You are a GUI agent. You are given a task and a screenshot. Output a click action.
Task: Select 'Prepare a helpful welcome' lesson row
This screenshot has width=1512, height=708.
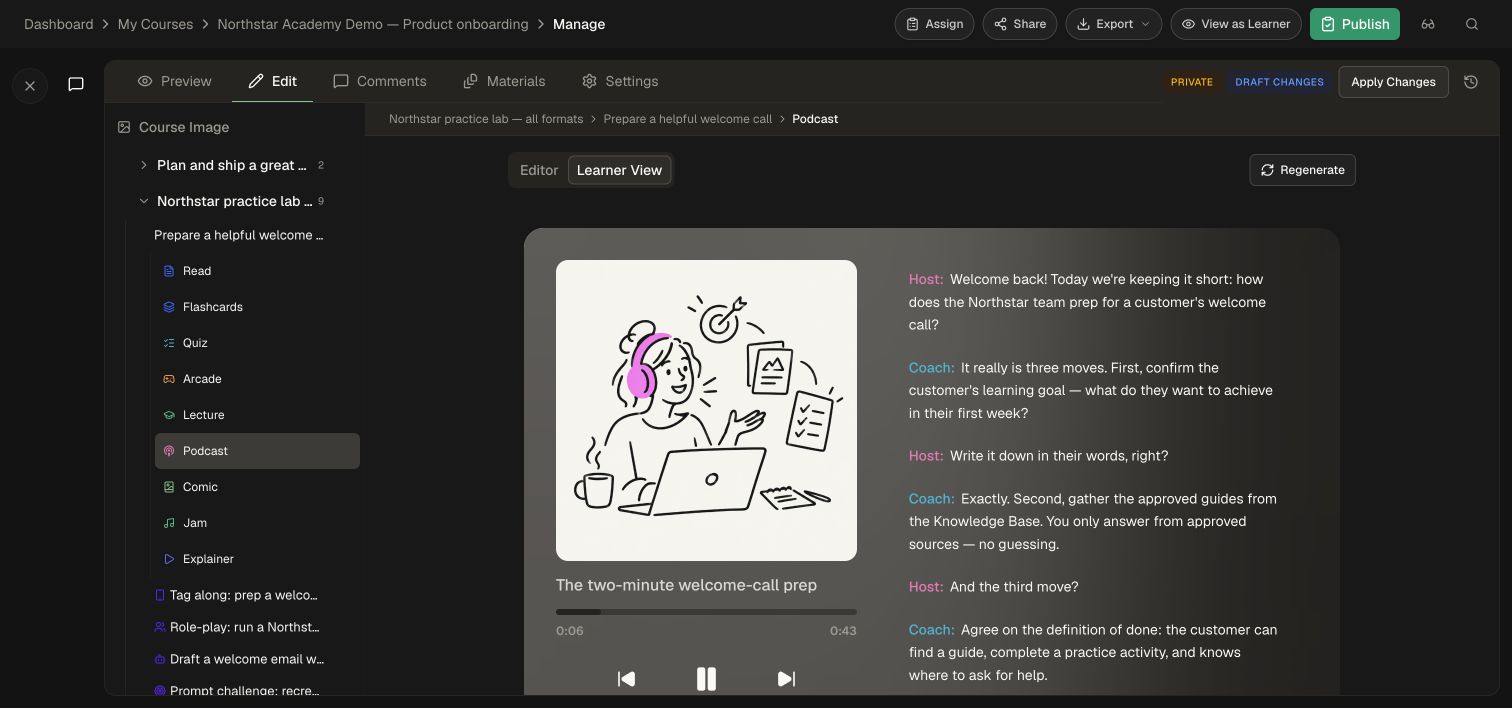pyautogui.click(x=239, y=235)
